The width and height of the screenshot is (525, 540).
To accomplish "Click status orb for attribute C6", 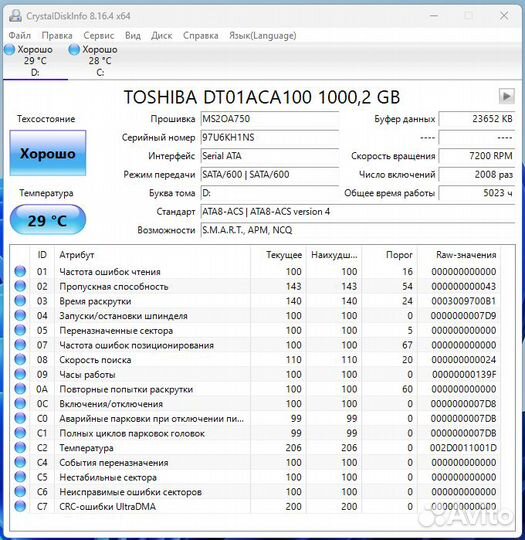I will [x=20, y=492].
